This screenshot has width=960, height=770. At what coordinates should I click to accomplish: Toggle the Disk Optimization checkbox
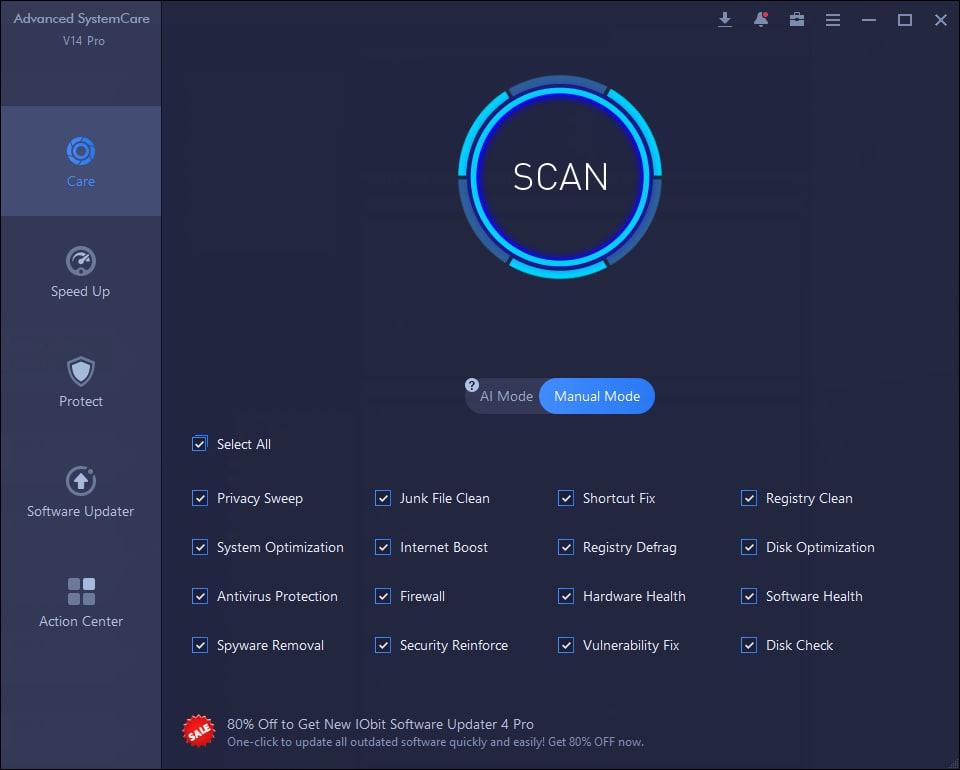point(749,547)
